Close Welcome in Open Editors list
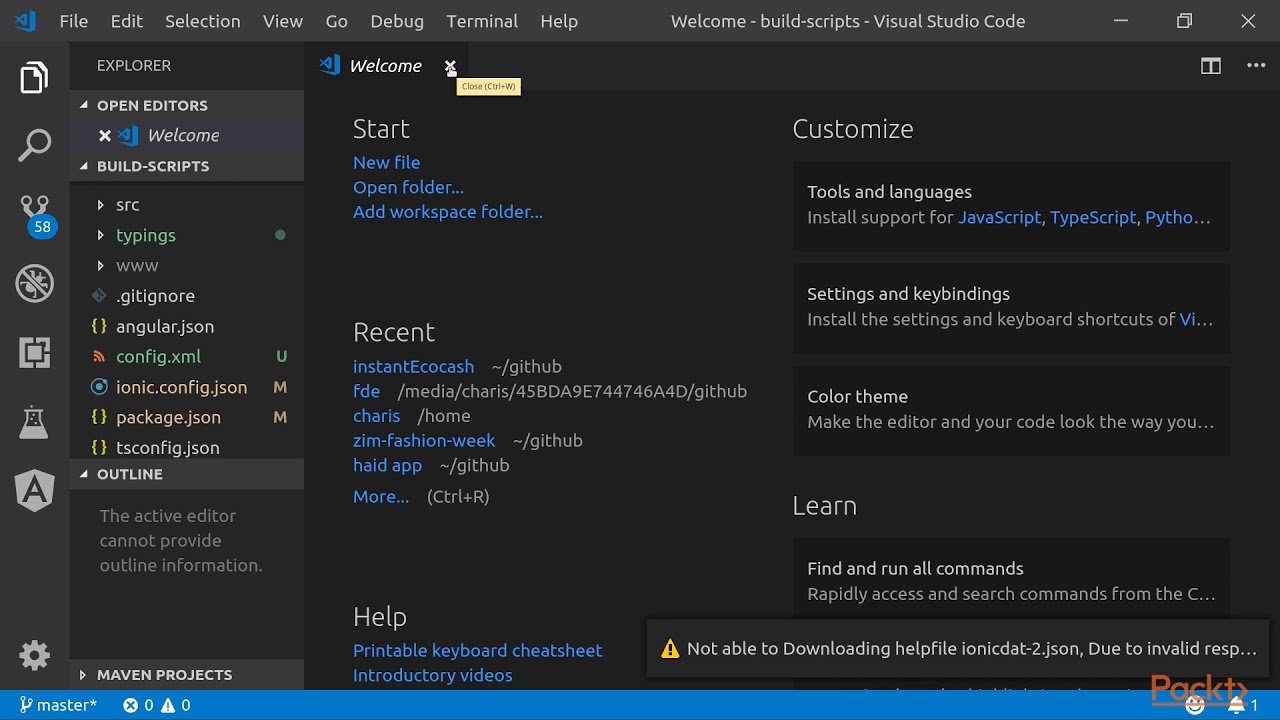 coord(105,136)
